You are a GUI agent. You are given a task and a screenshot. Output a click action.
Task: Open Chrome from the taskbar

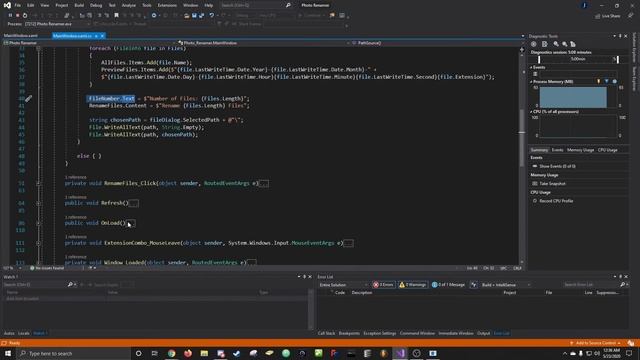171,353
